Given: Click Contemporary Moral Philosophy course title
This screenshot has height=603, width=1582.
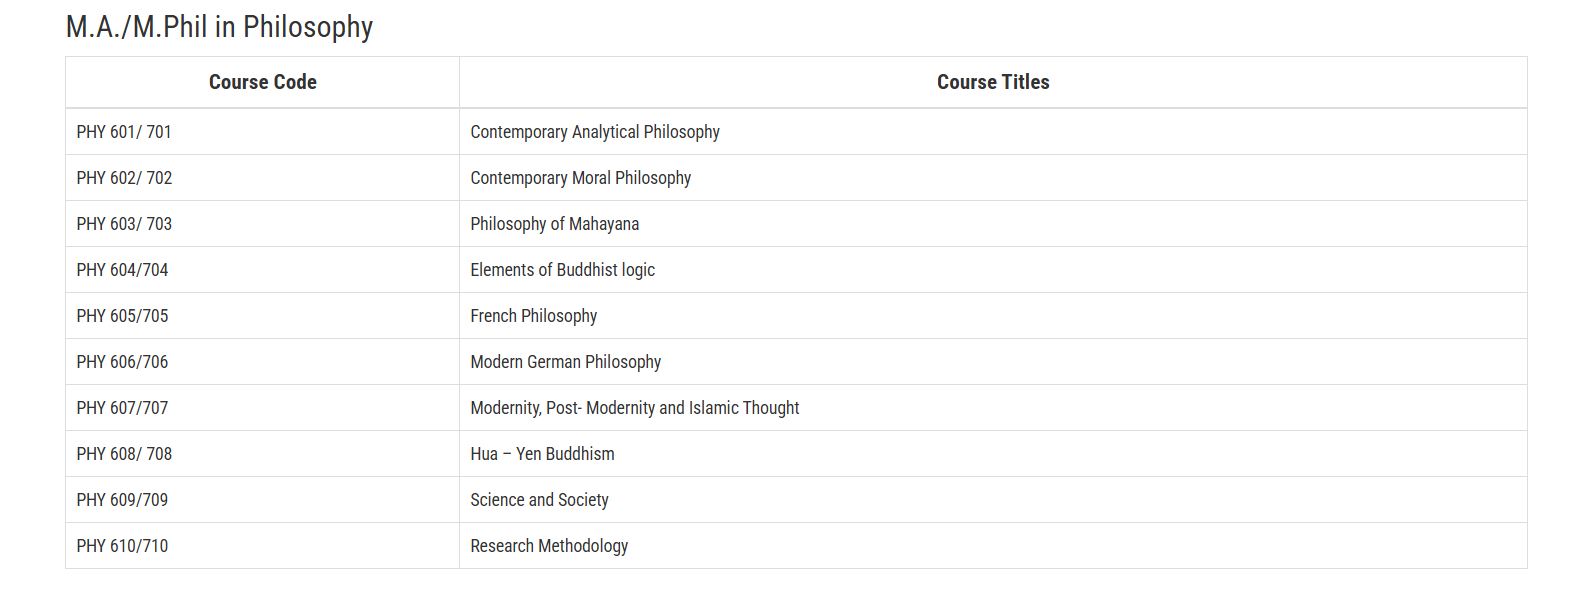Looking at the screenshot, I should click(x=580, y=178).
